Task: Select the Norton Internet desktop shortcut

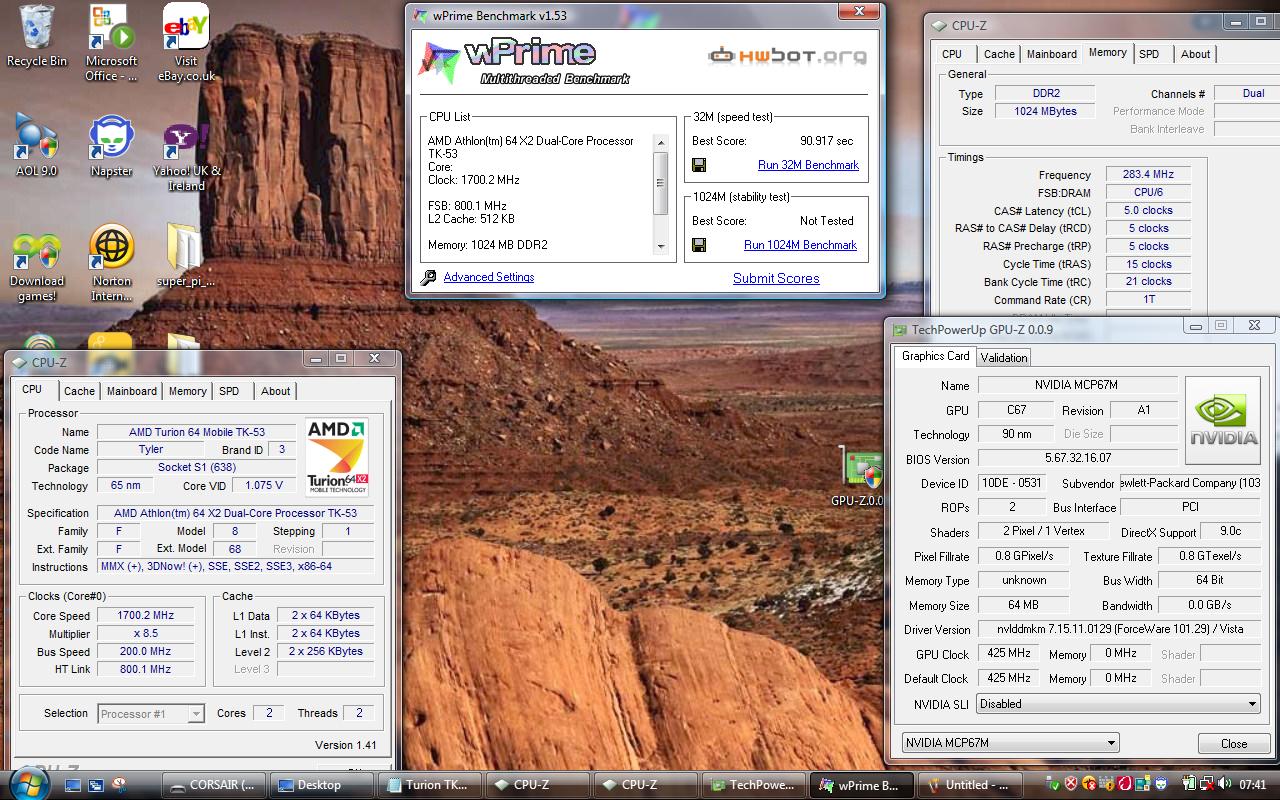Action: pyautogui.click(x=111, y=264)
